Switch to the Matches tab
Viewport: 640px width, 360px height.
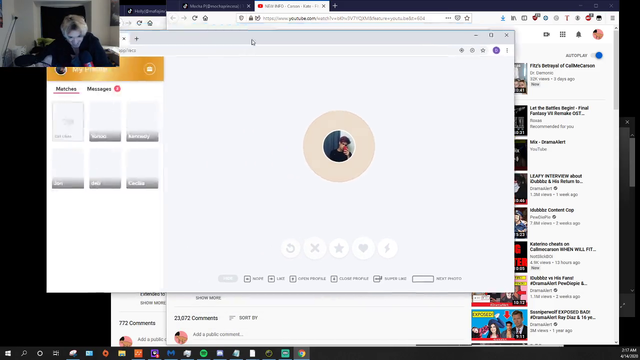click(x=66, y=89)
